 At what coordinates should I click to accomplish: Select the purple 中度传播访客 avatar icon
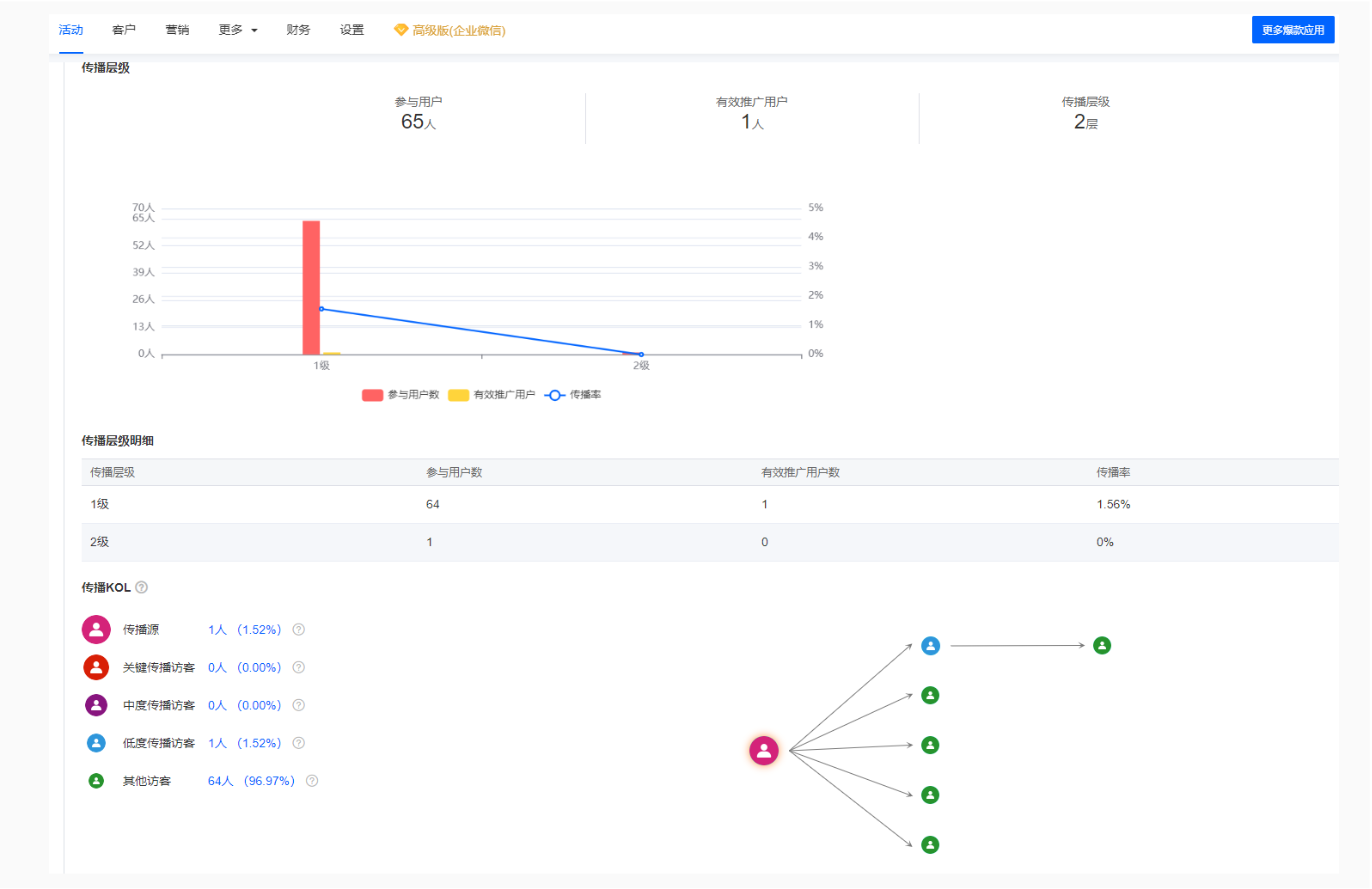[x=96, y=705]
